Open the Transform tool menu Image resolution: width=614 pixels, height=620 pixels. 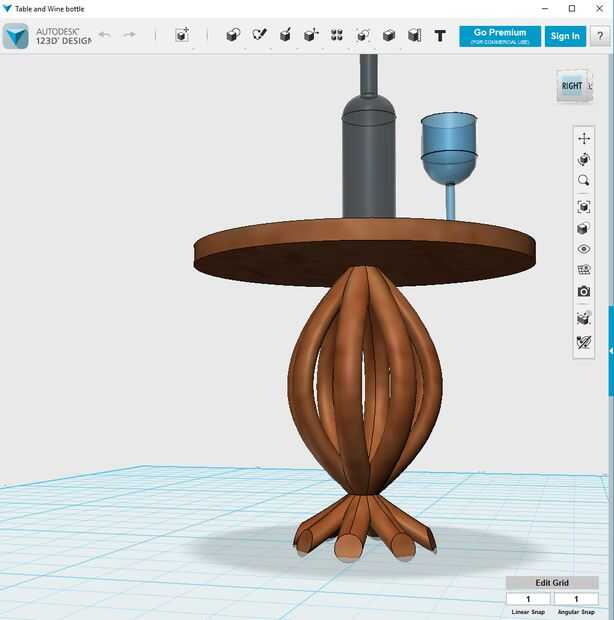point(182,35)
